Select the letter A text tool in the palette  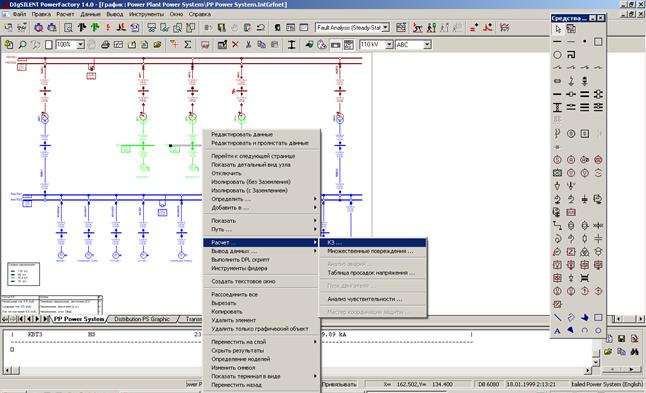[x=557, y=331]
